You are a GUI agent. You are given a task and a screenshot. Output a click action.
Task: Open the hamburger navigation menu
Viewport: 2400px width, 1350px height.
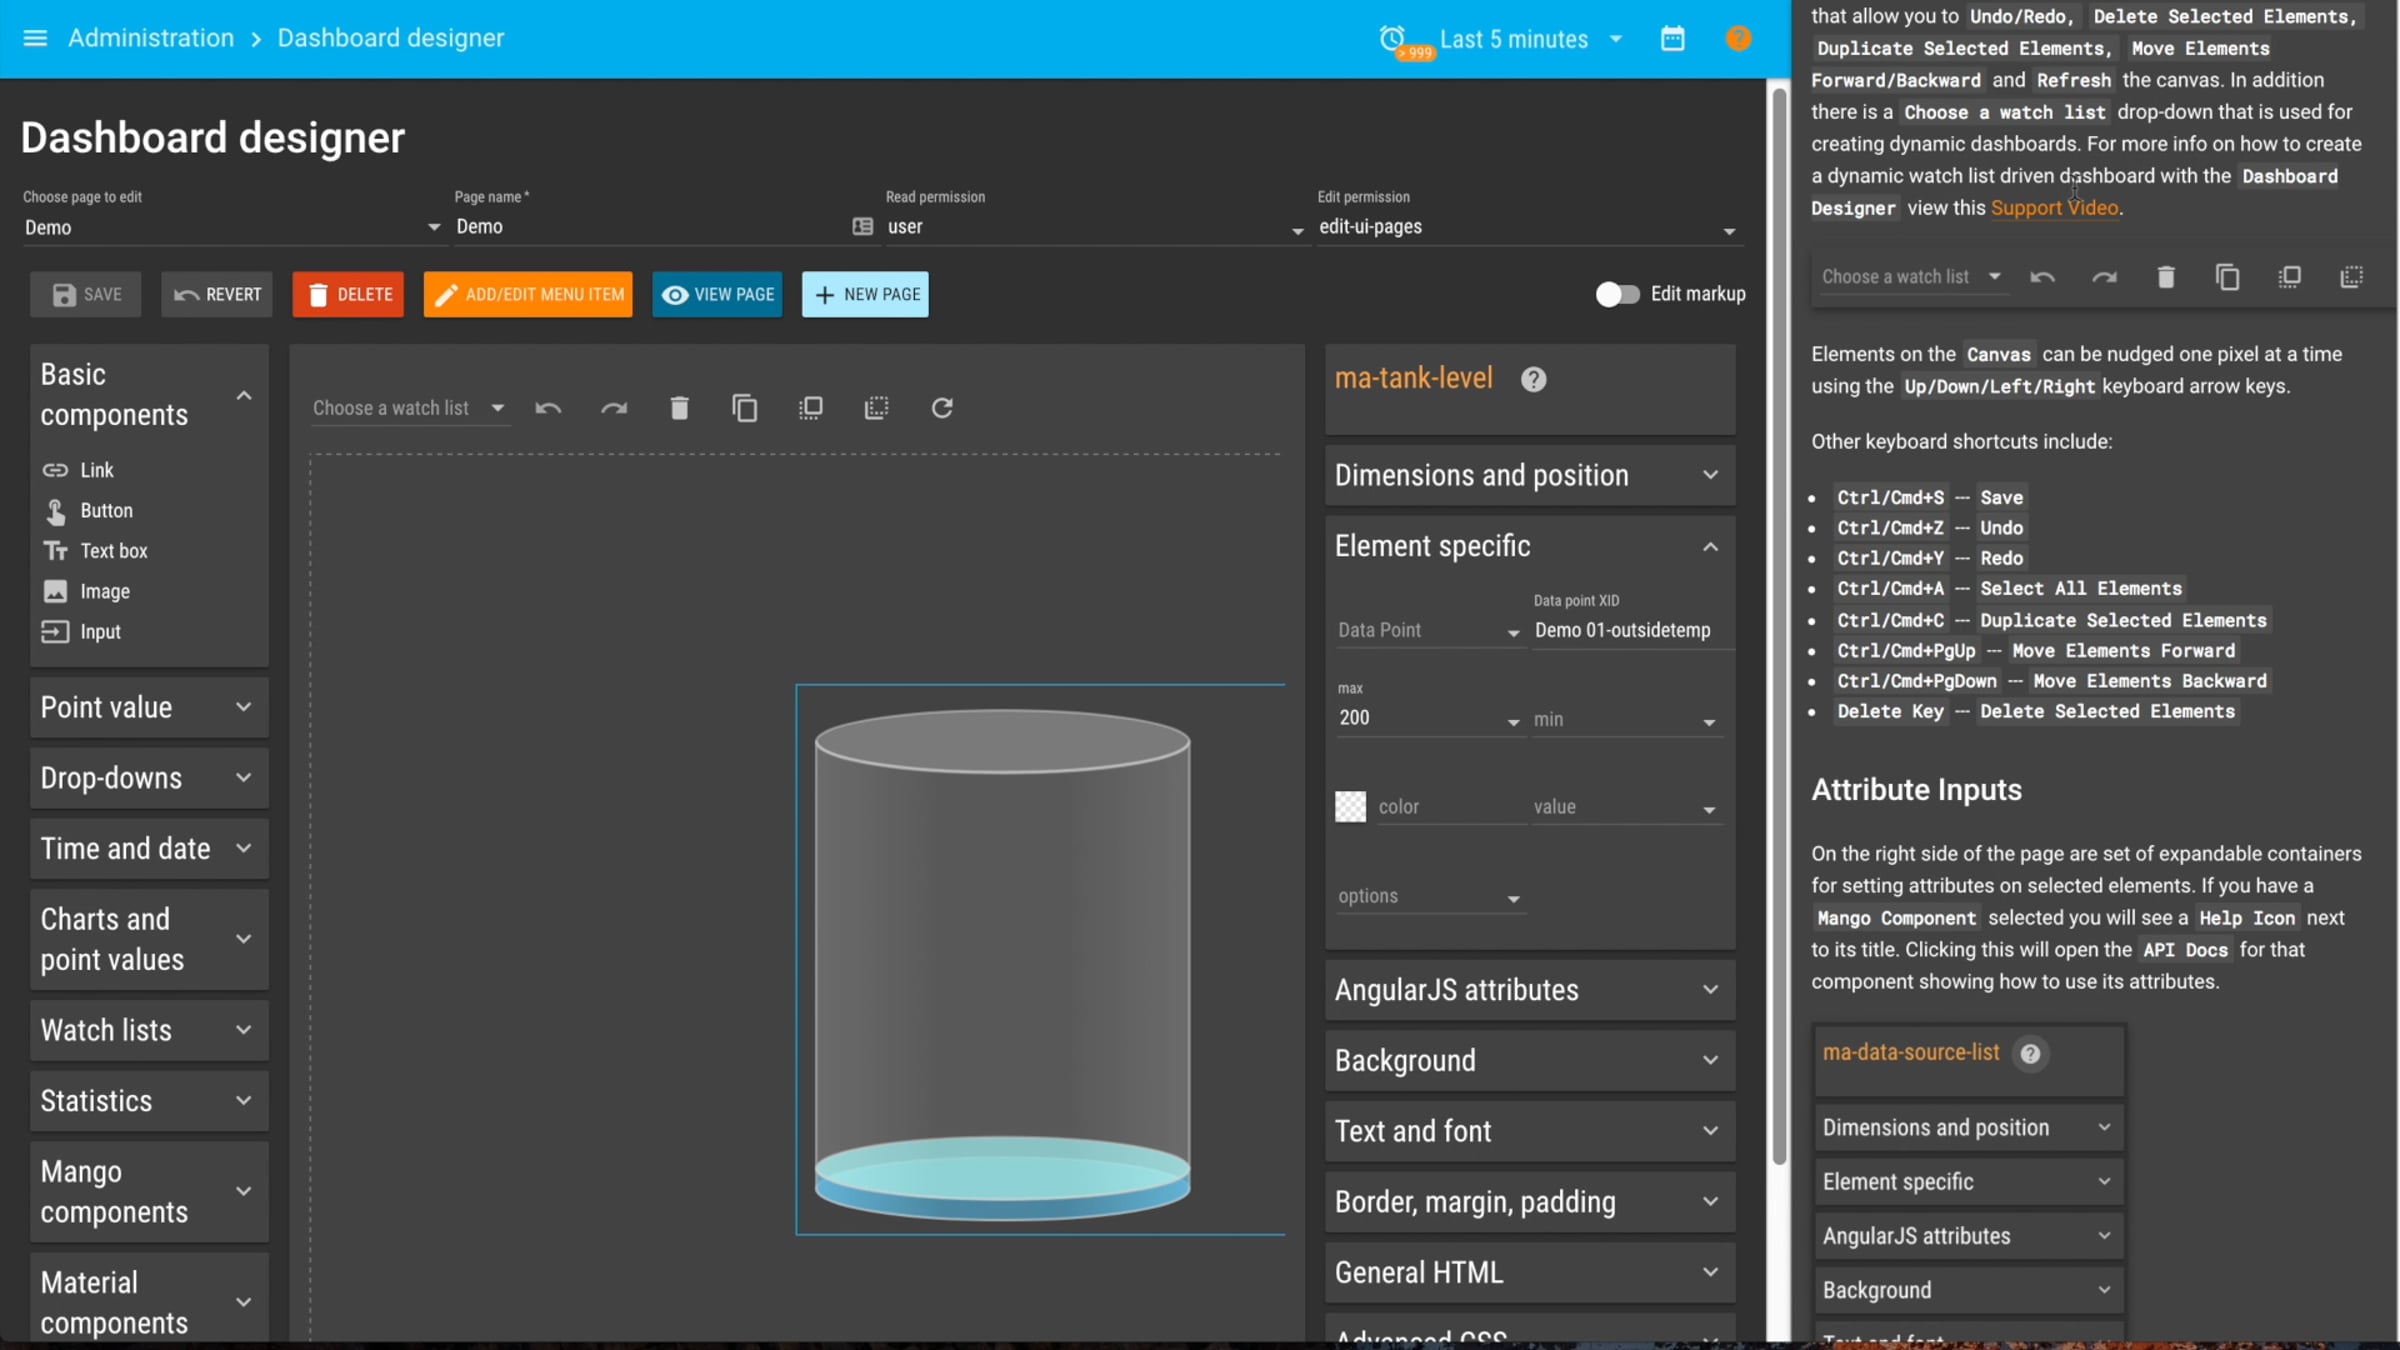[x=35, y=38]
